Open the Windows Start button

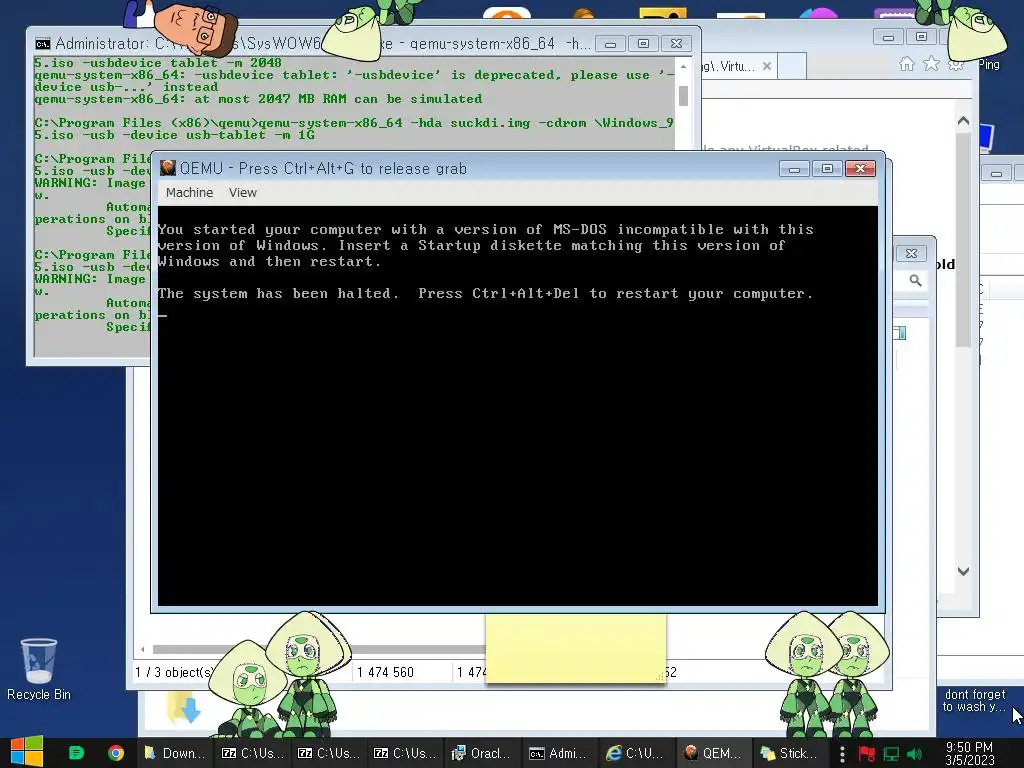pos(27,752)
